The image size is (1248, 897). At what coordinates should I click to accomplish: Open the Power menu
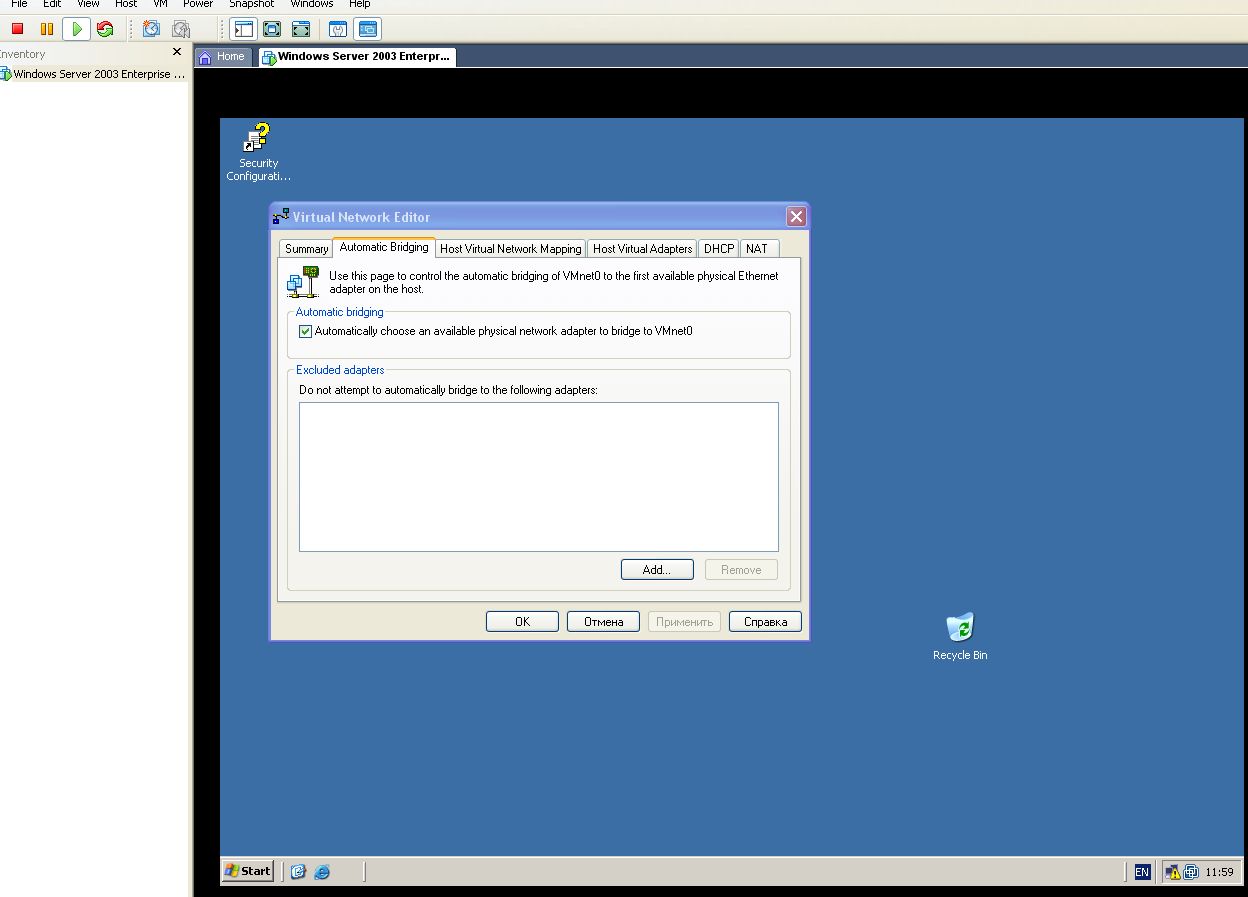pos(198,4)
